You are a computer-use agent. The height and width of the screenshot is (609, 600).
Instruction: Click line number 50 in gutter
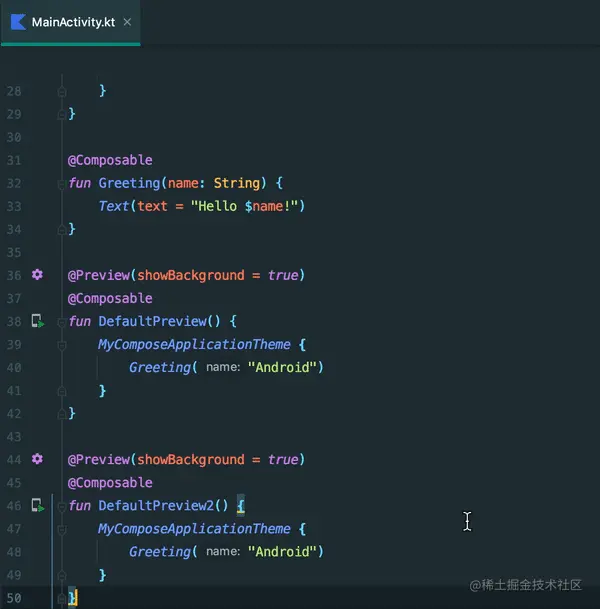tap(14, 598)
